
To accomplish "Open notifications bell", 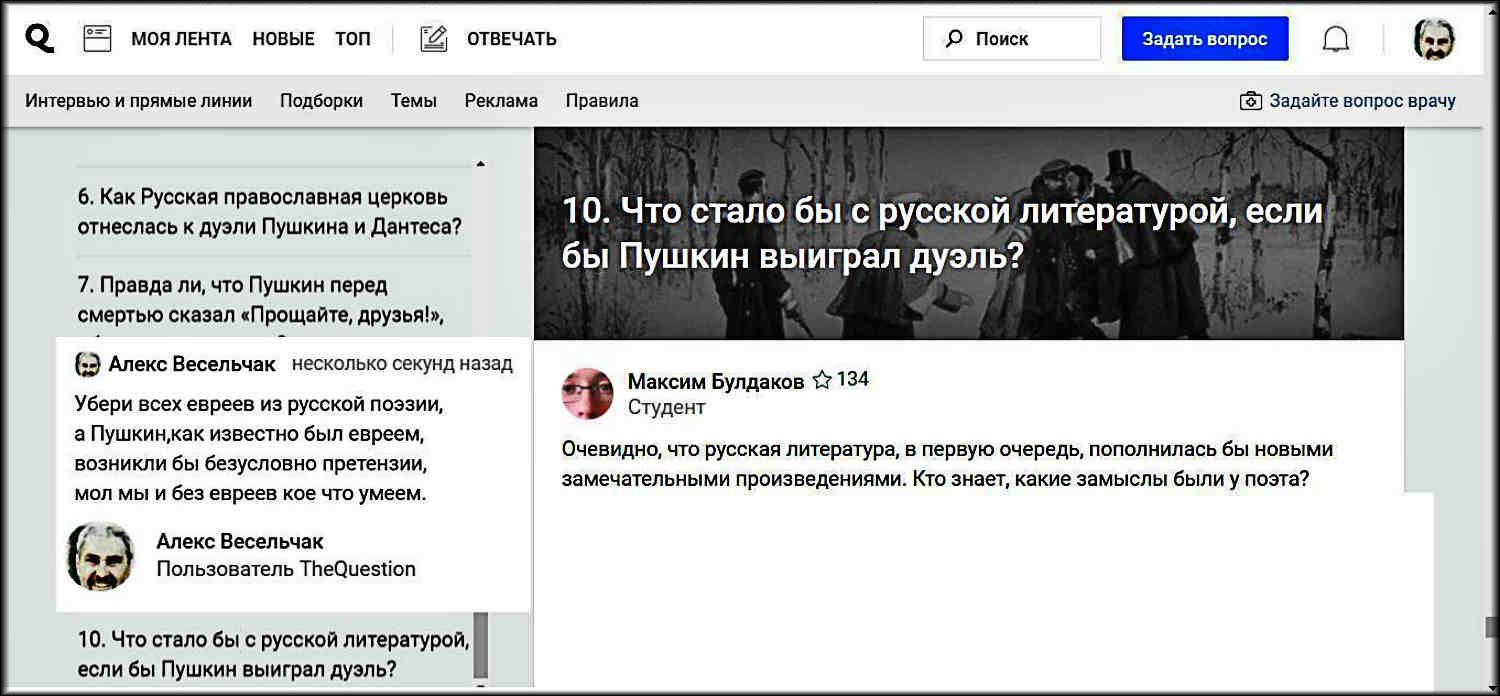I will (1336, 39).
